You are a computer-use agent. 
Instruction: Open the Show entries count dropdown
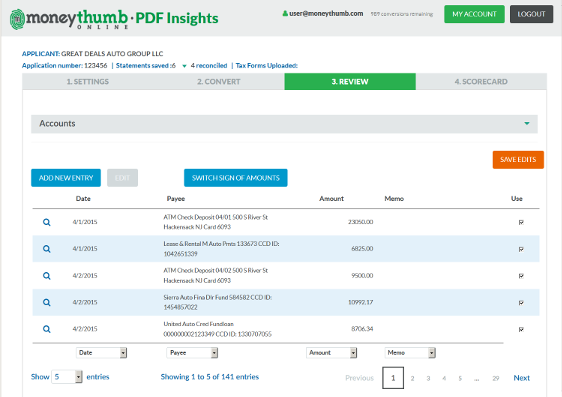67,377
